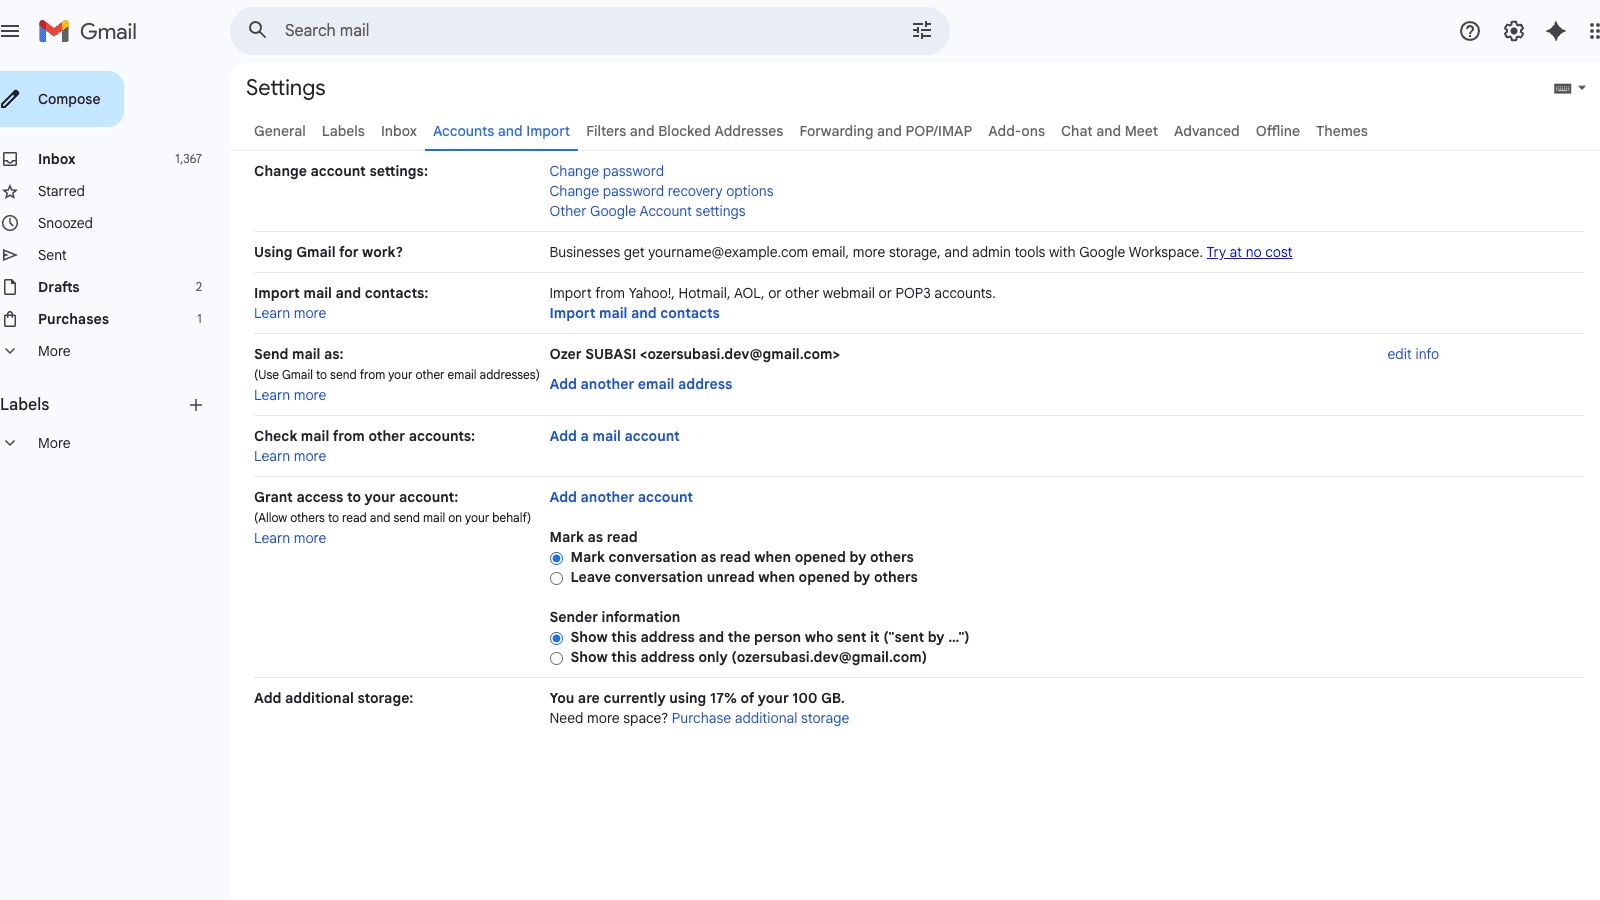Switch to Filters and Blocked Addresses tab

pos(684,131)
